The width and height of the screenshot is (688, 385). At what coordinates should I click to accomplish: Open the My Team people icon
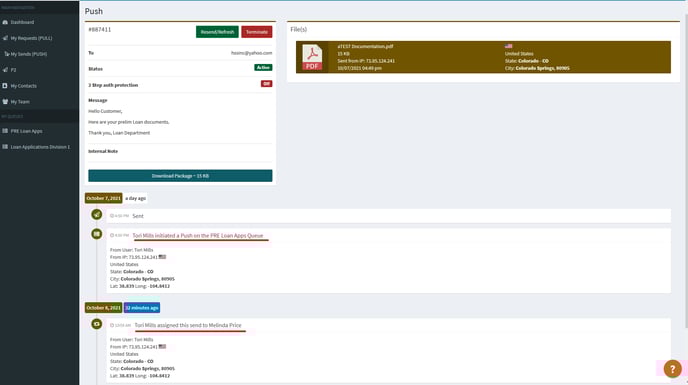point(5,101)
